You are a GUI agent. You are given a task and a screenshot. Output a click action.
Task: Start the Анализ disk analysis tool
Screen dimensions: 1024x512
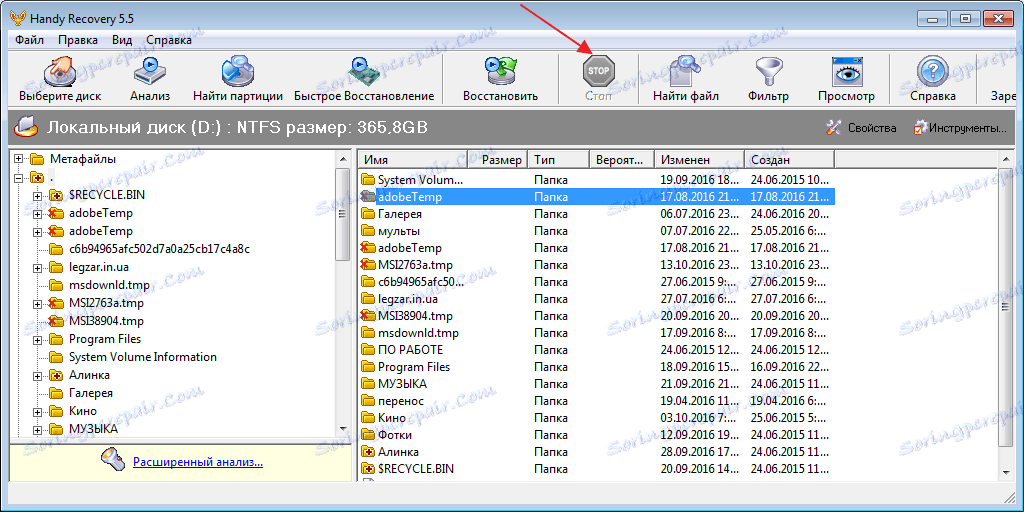[x=150, y=72]
